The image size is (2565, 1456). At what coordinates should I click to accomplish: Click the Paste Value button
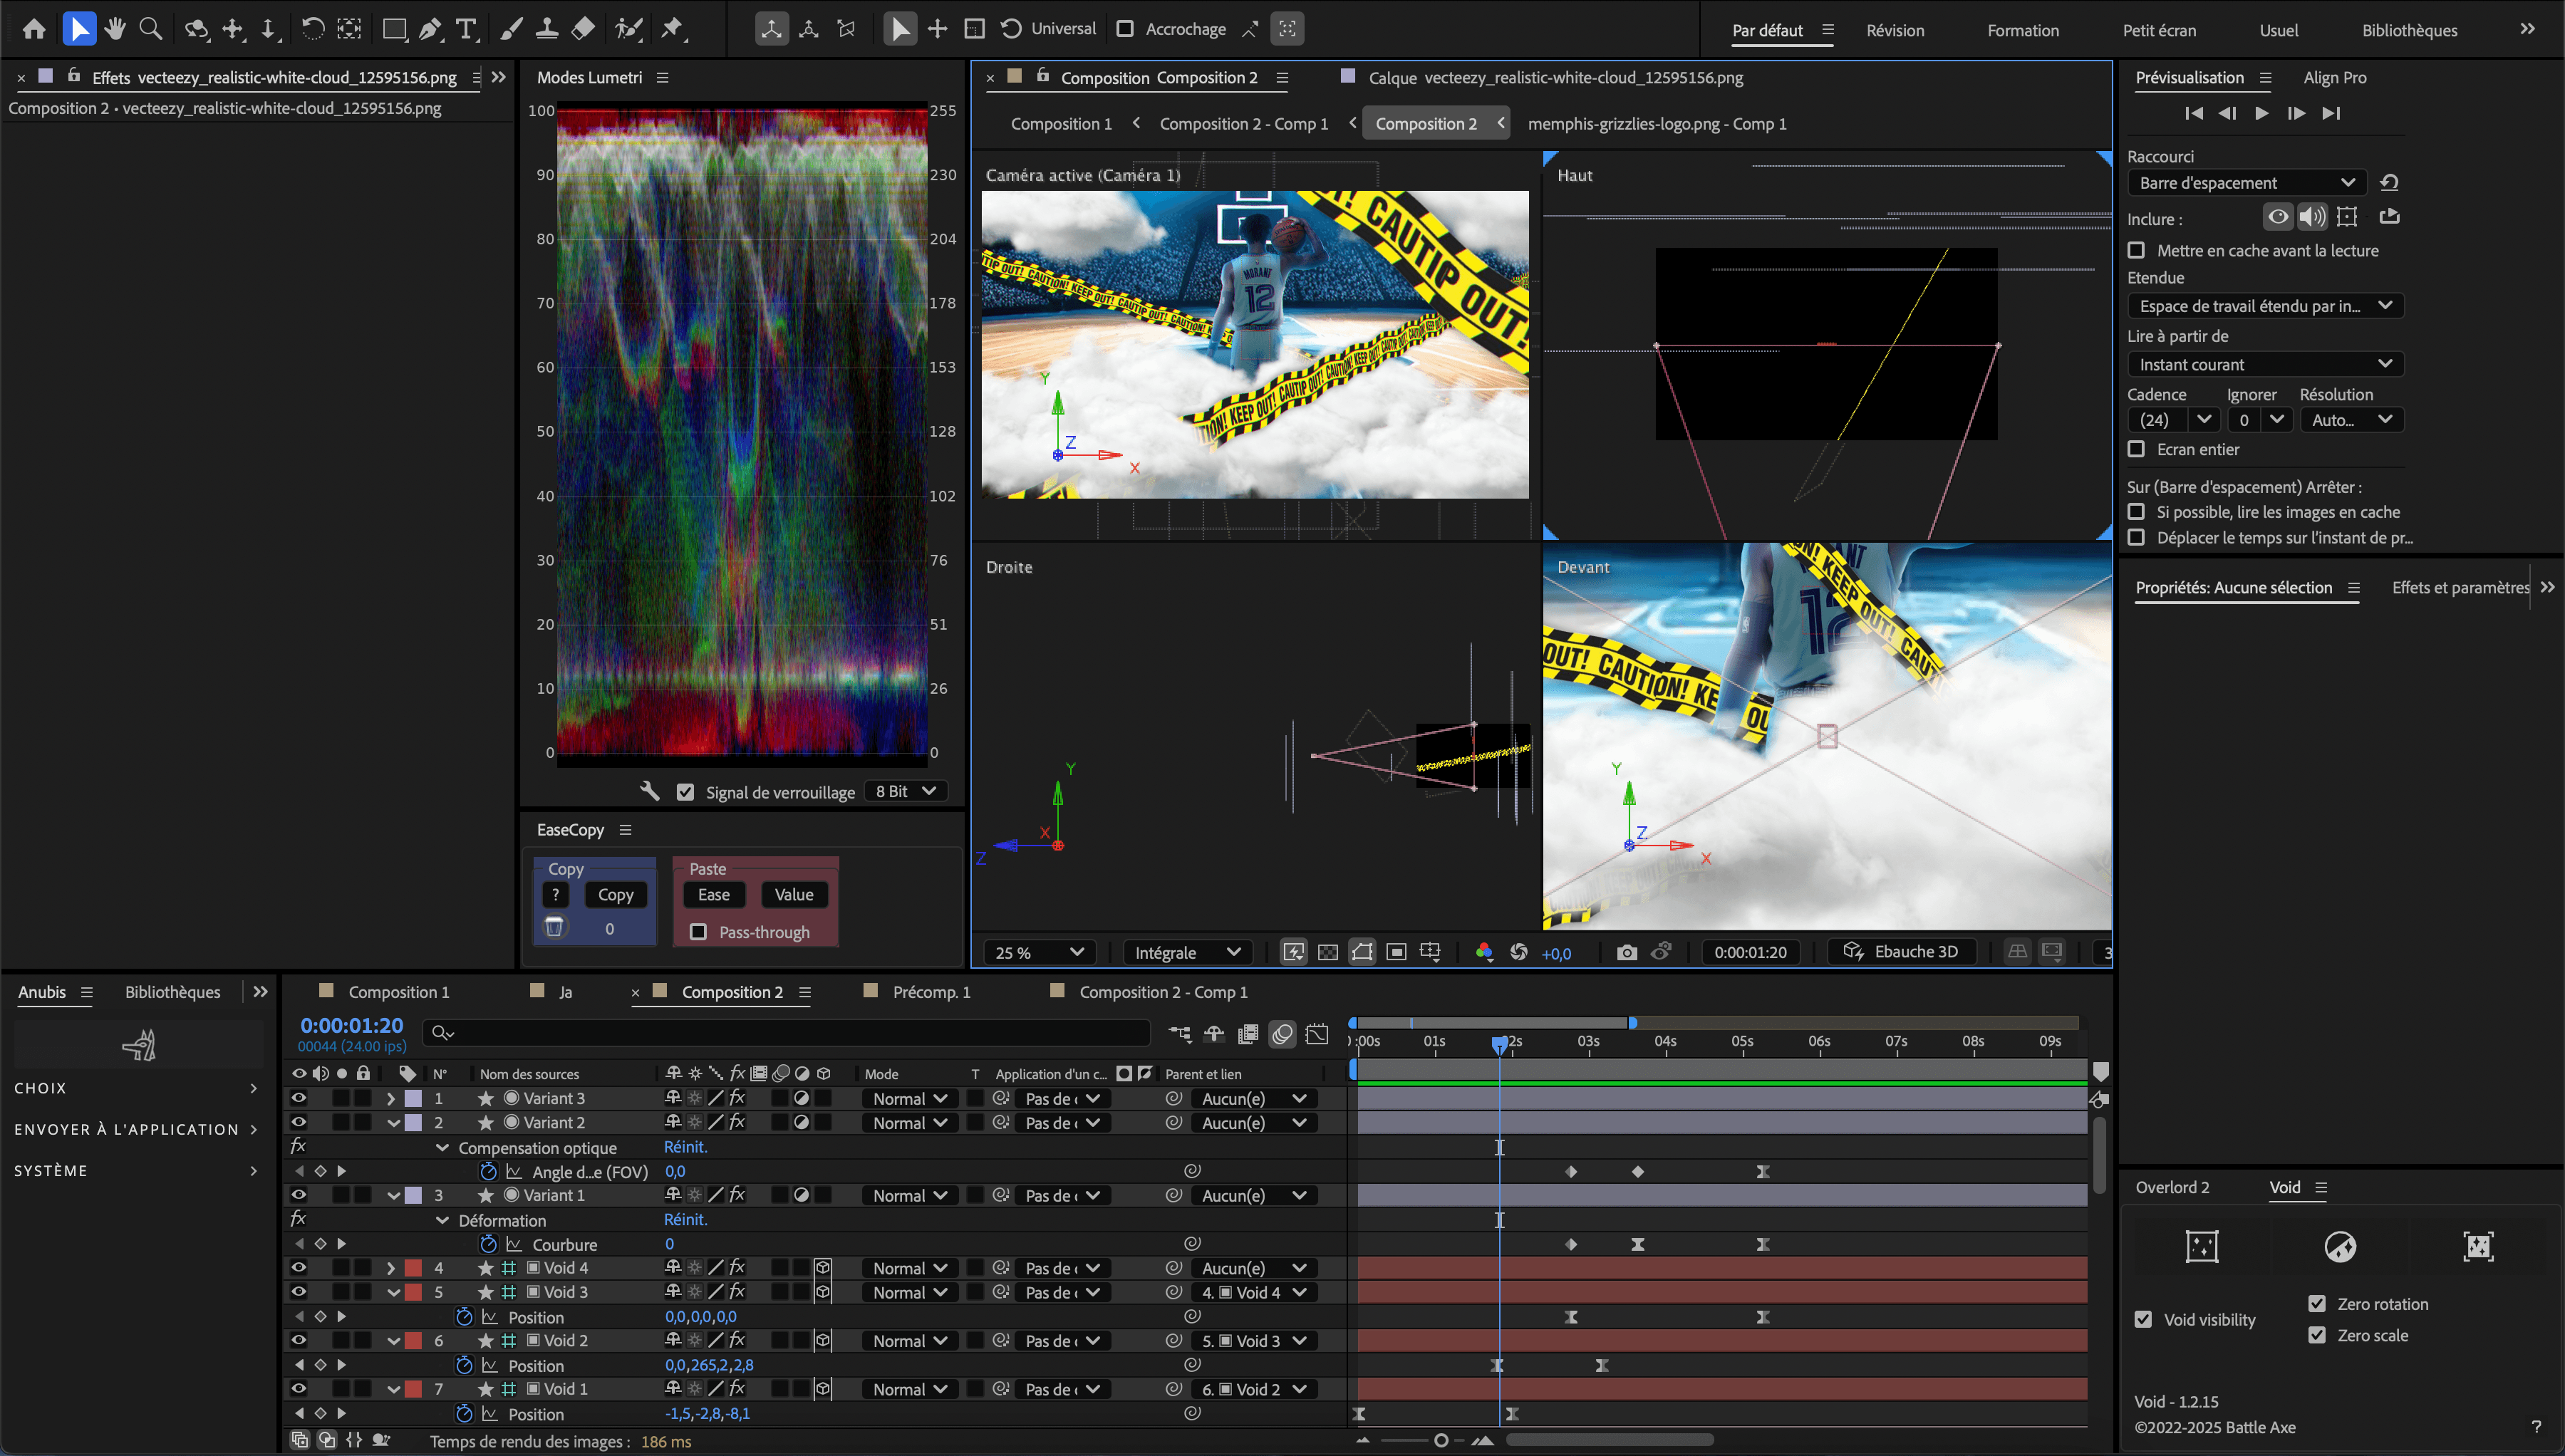pyautogui.click(x=794, y=894)
